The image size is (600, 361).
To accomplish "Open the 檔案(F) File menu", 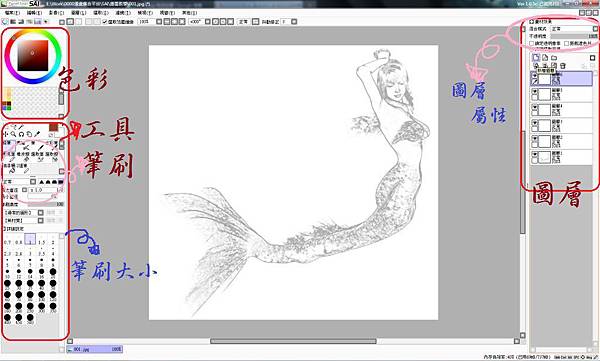I will [12, 13].
